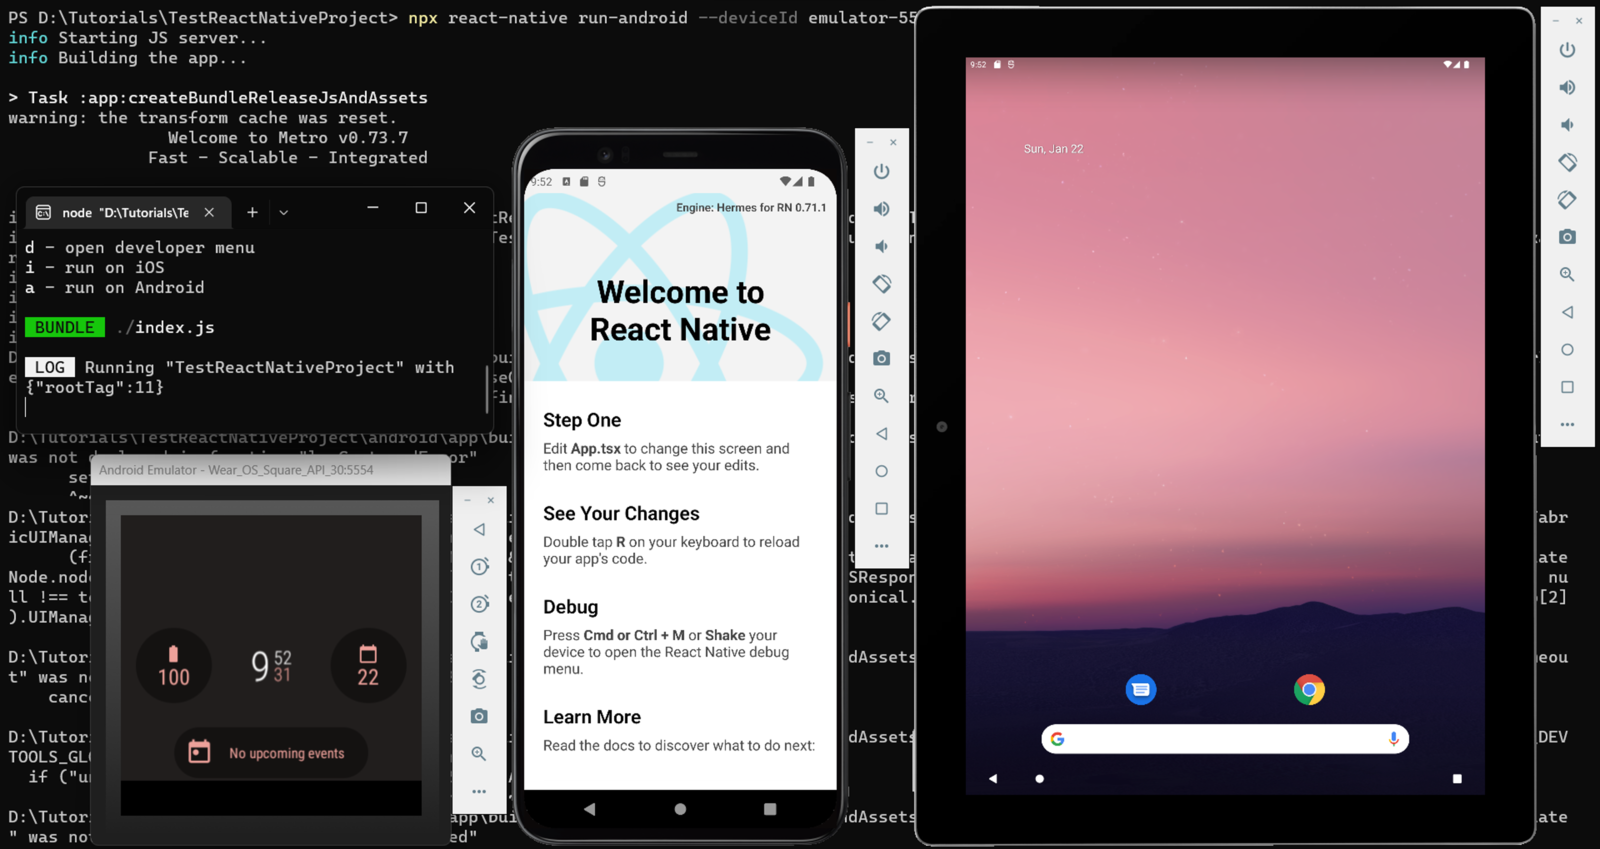
Task: Tap the voice search microphone on tablet
Action: (x=1393, y=739)
